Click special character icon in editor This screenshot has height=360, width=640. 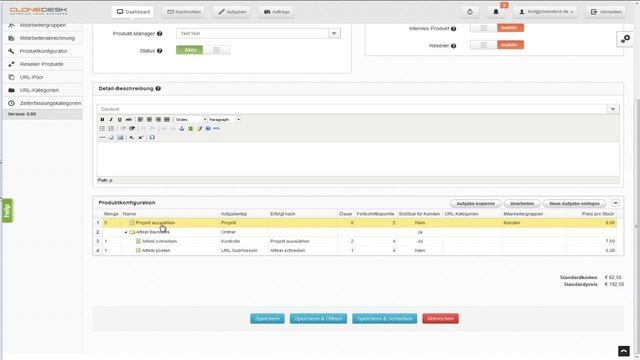click(152, 138)
